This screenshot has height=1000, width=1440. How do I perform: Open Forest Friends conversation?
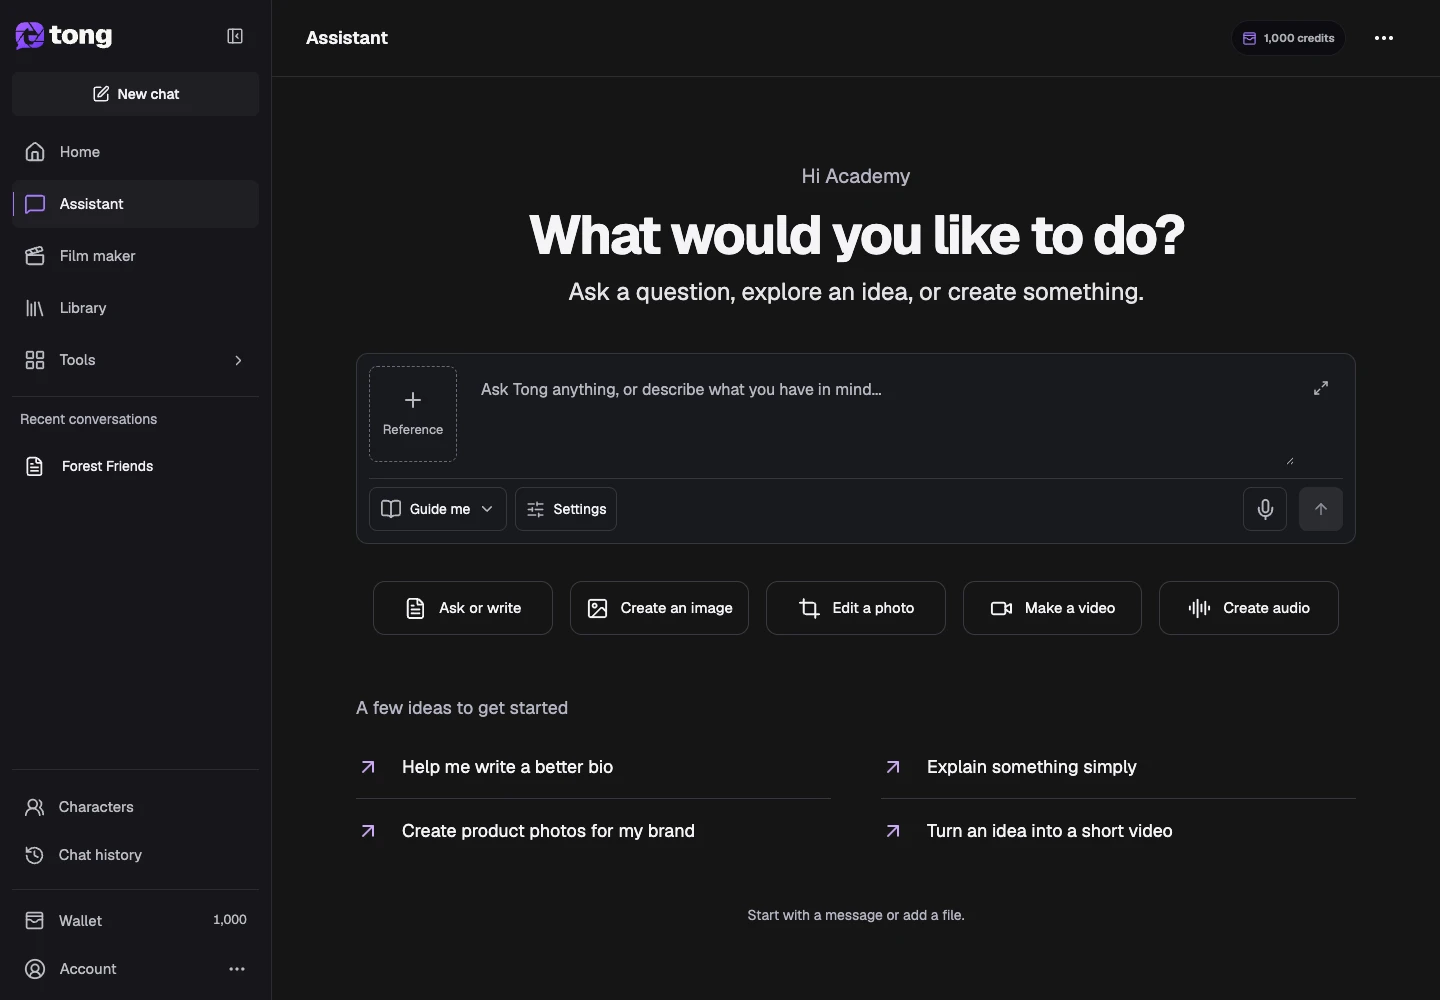(136, 466)
